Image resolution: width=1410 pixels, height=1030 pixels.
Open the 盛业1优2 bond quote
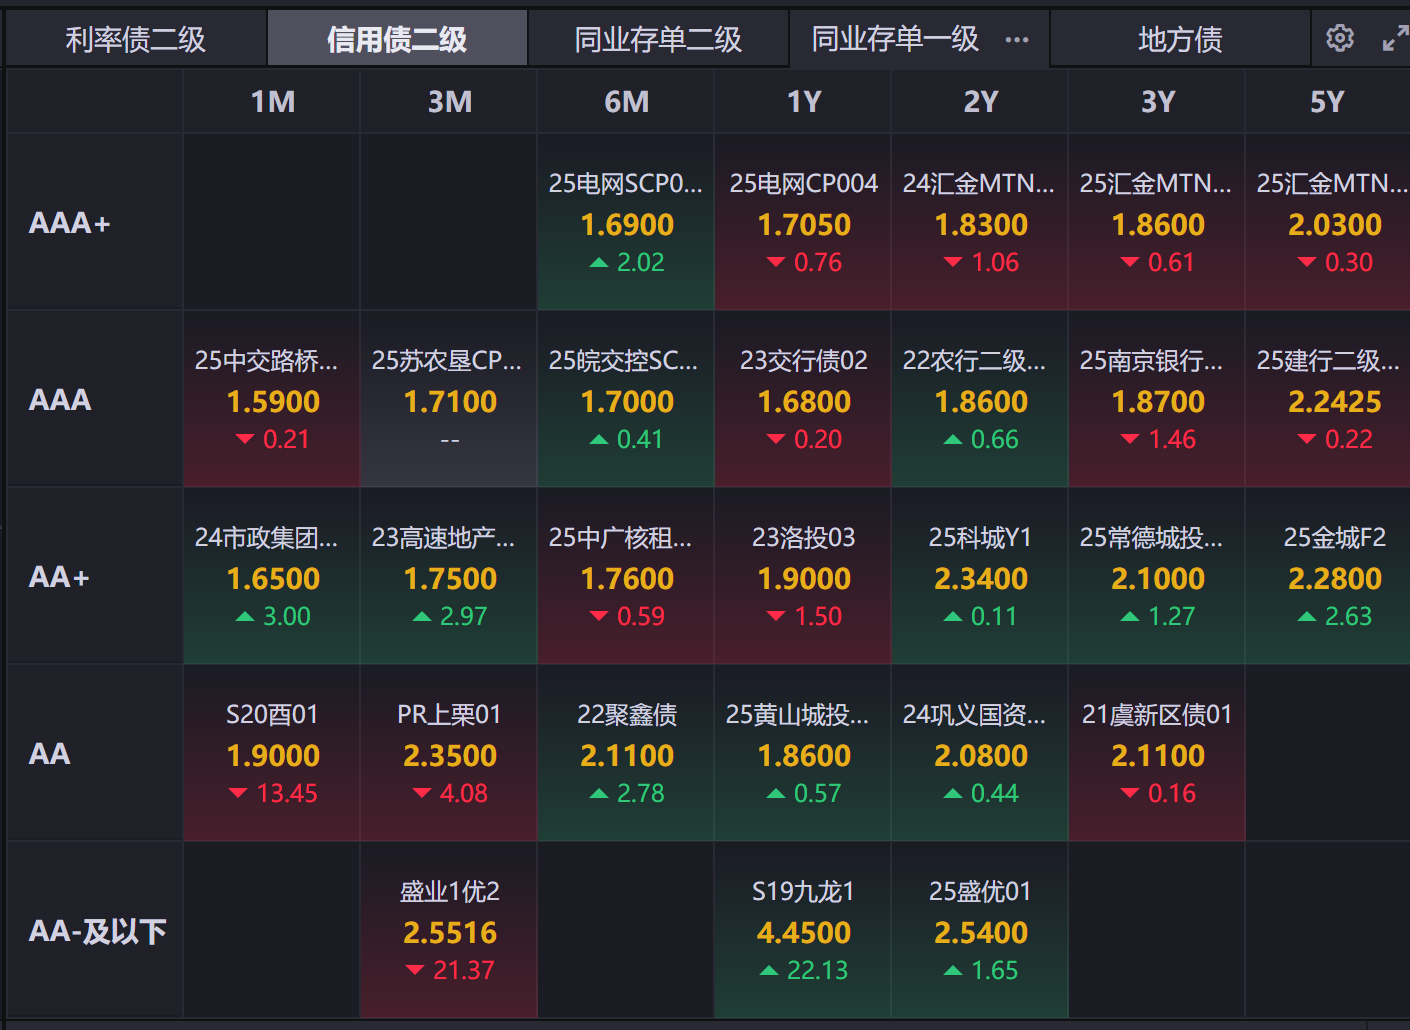[449, 930]
